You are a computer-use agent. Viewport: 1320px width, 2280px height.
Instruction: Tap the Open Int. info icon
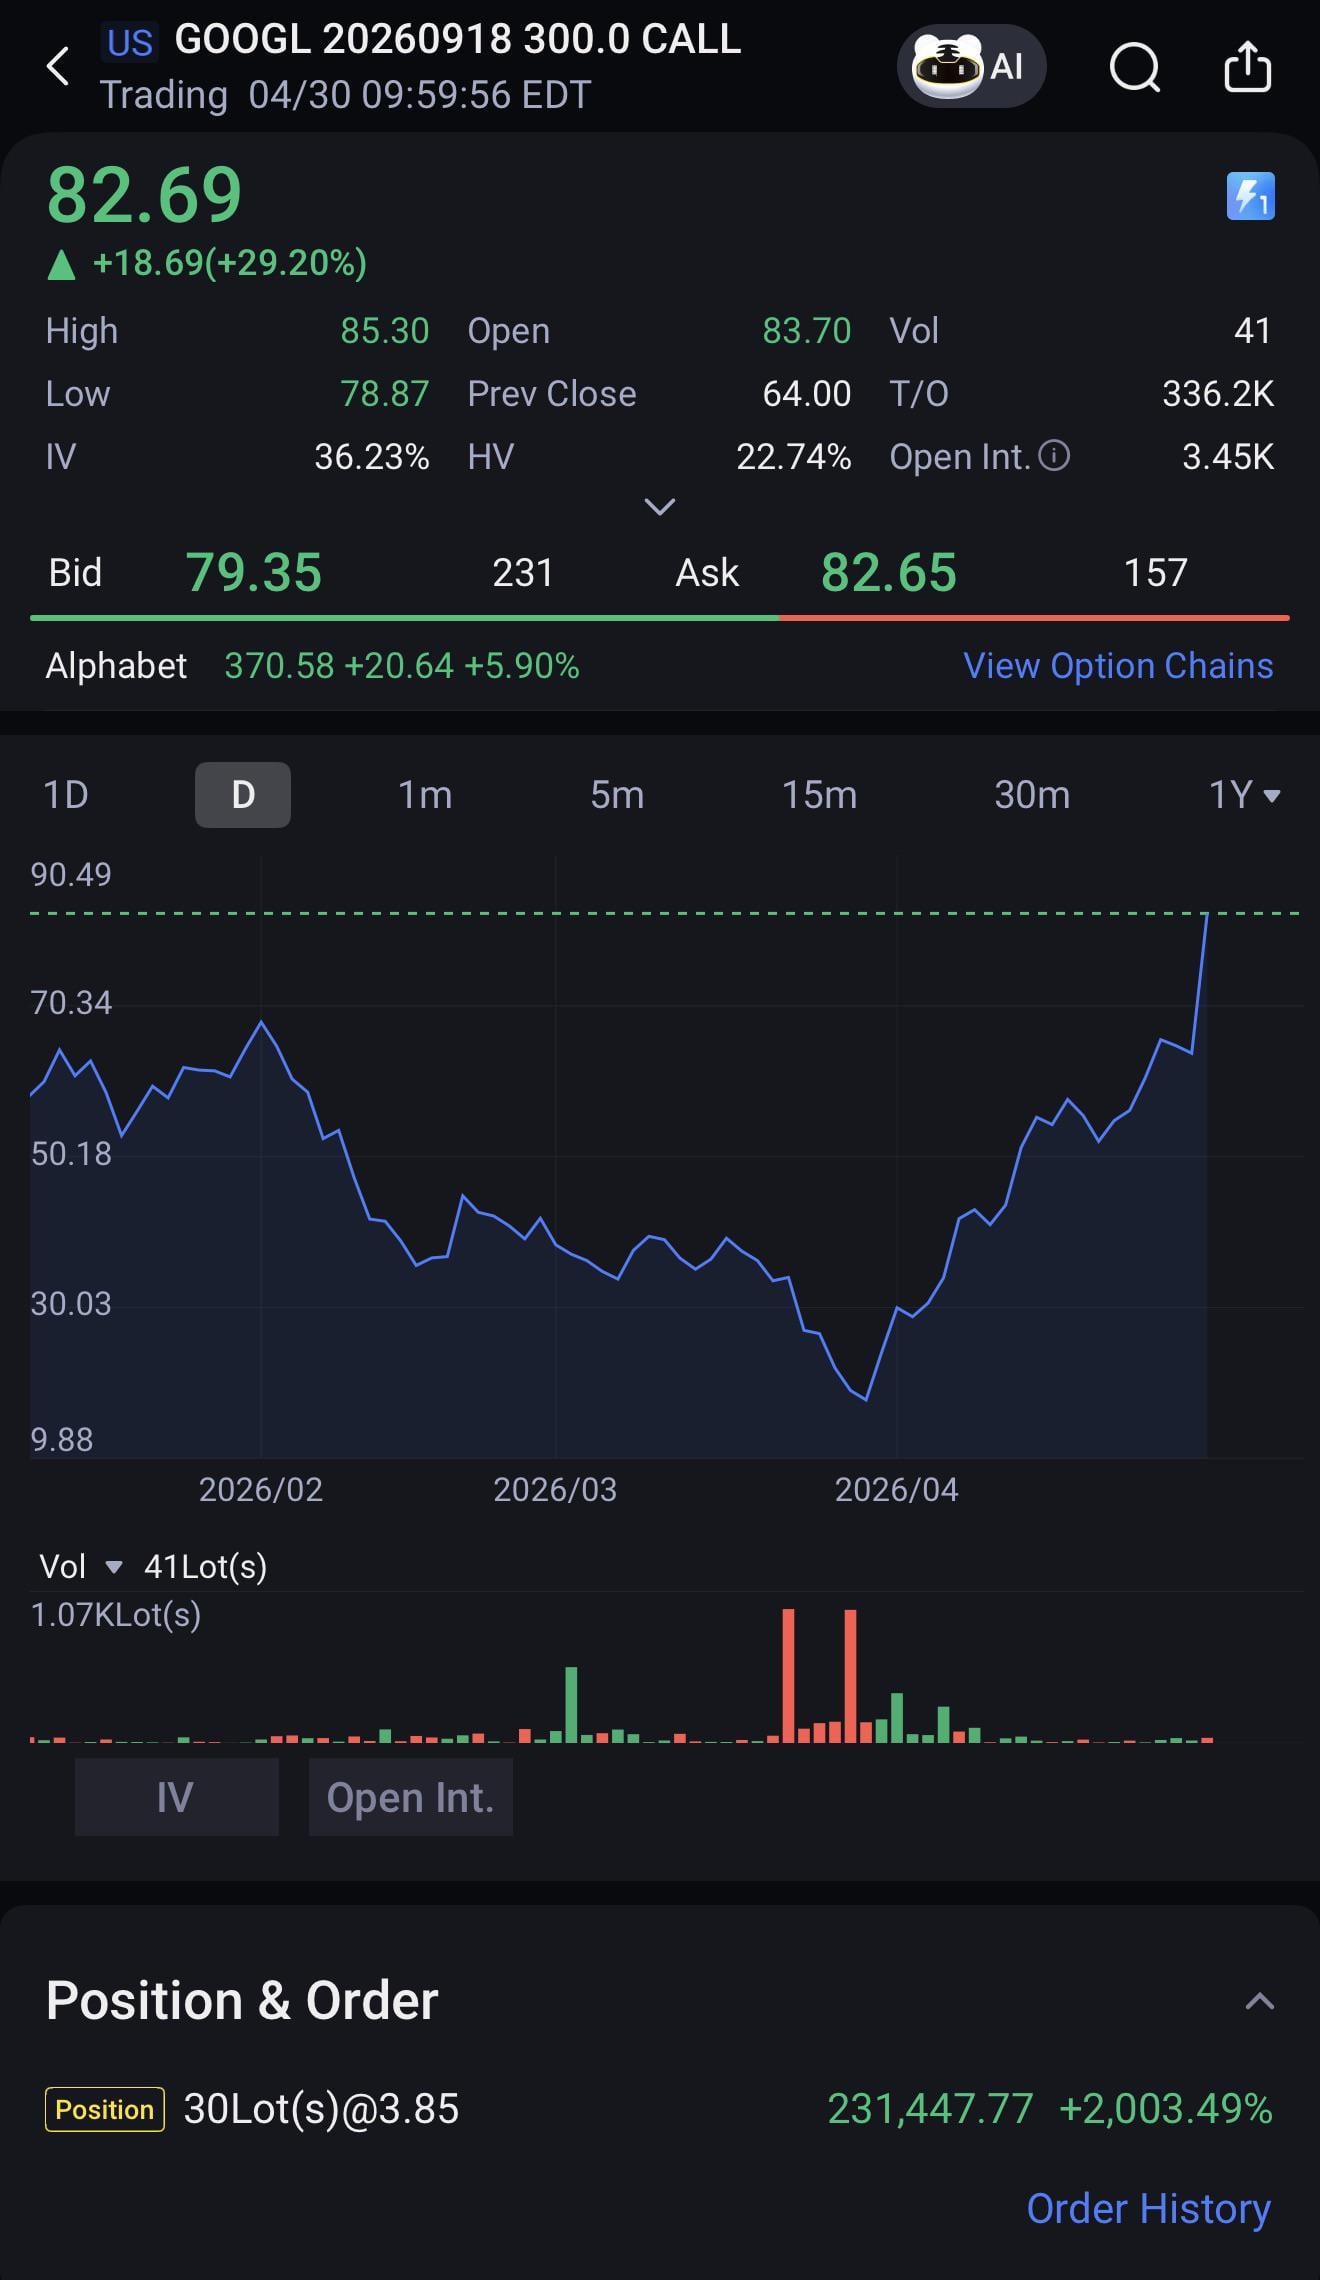(1054, 456)
